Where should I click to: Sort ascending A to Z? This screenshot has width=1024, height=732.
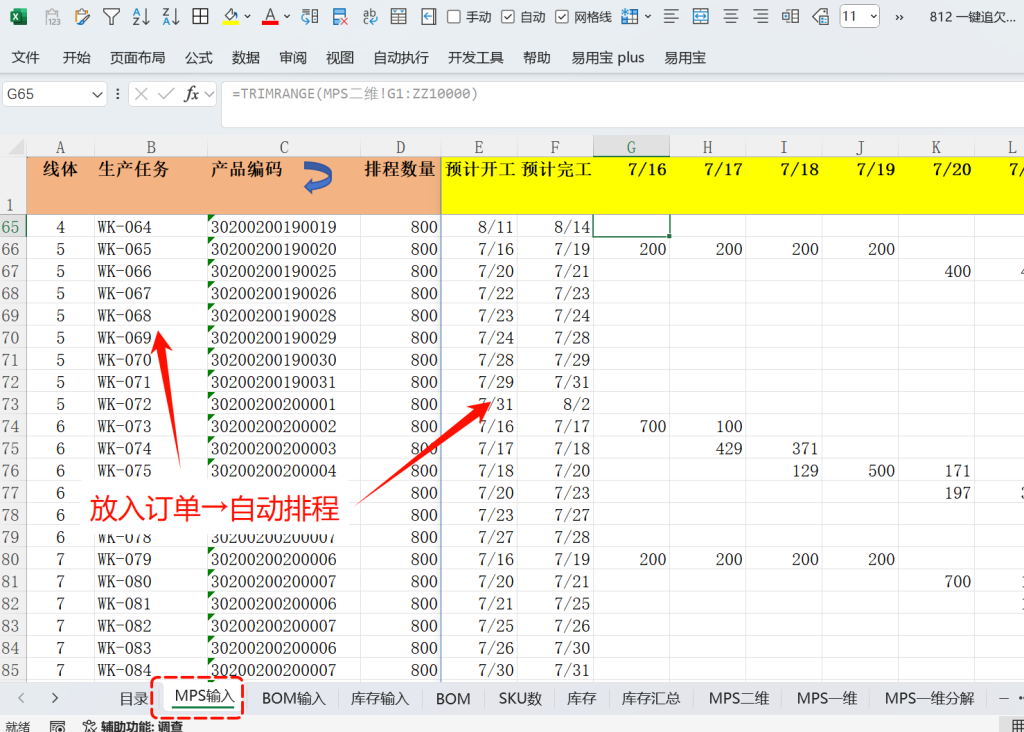pos(140,17)
